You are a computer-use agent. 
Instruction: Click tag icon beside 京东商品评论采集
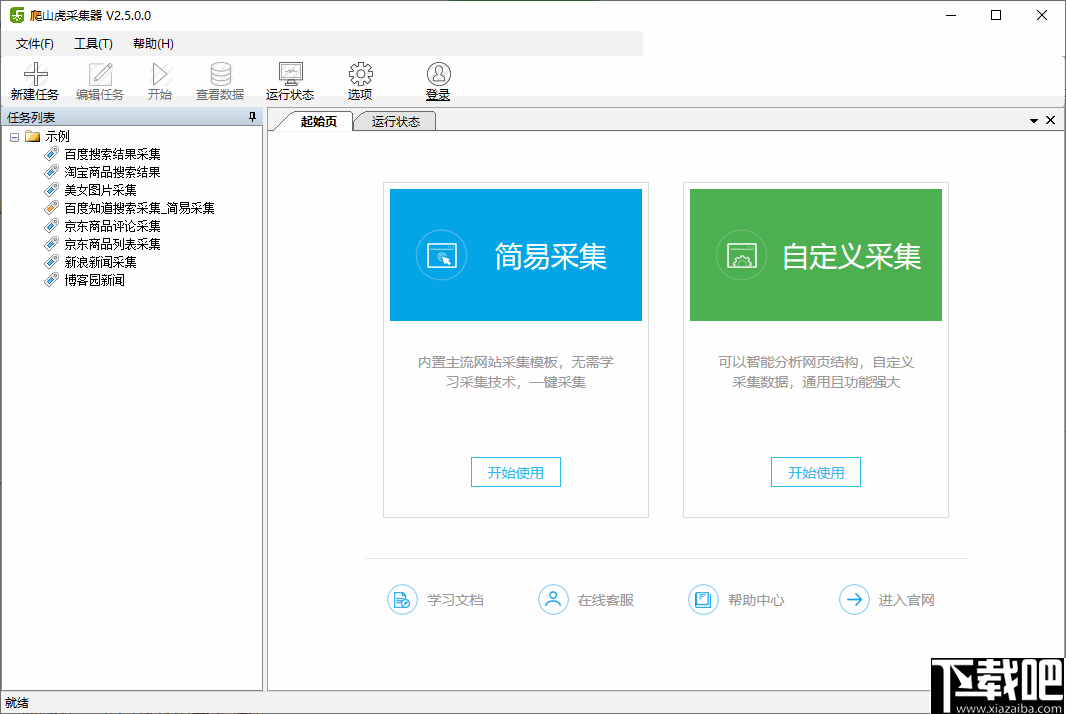52,226
